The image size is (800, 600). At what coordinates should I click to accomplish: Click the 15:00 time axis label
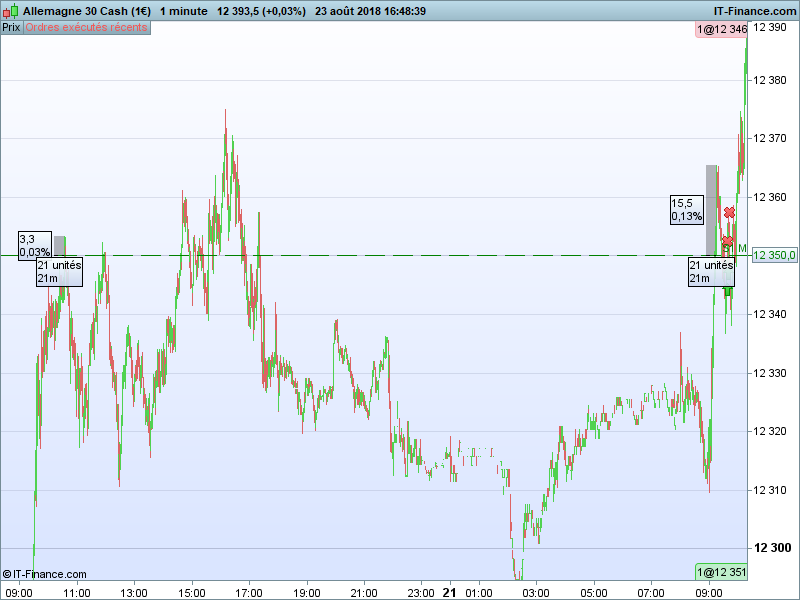[192, 593]
